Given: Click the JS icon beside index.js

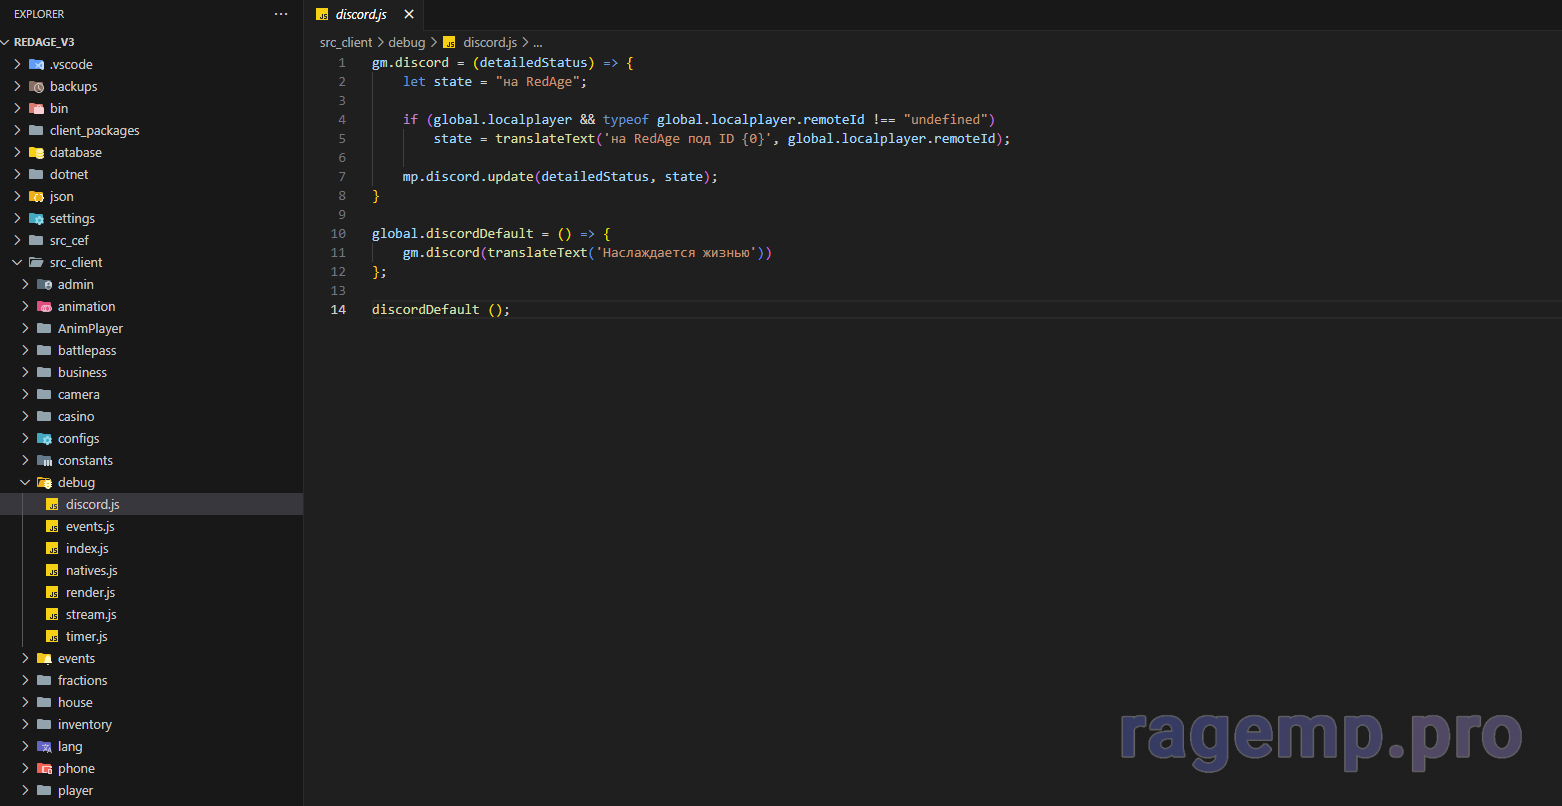Looking at the screenshot, I should tap(53, 548).
